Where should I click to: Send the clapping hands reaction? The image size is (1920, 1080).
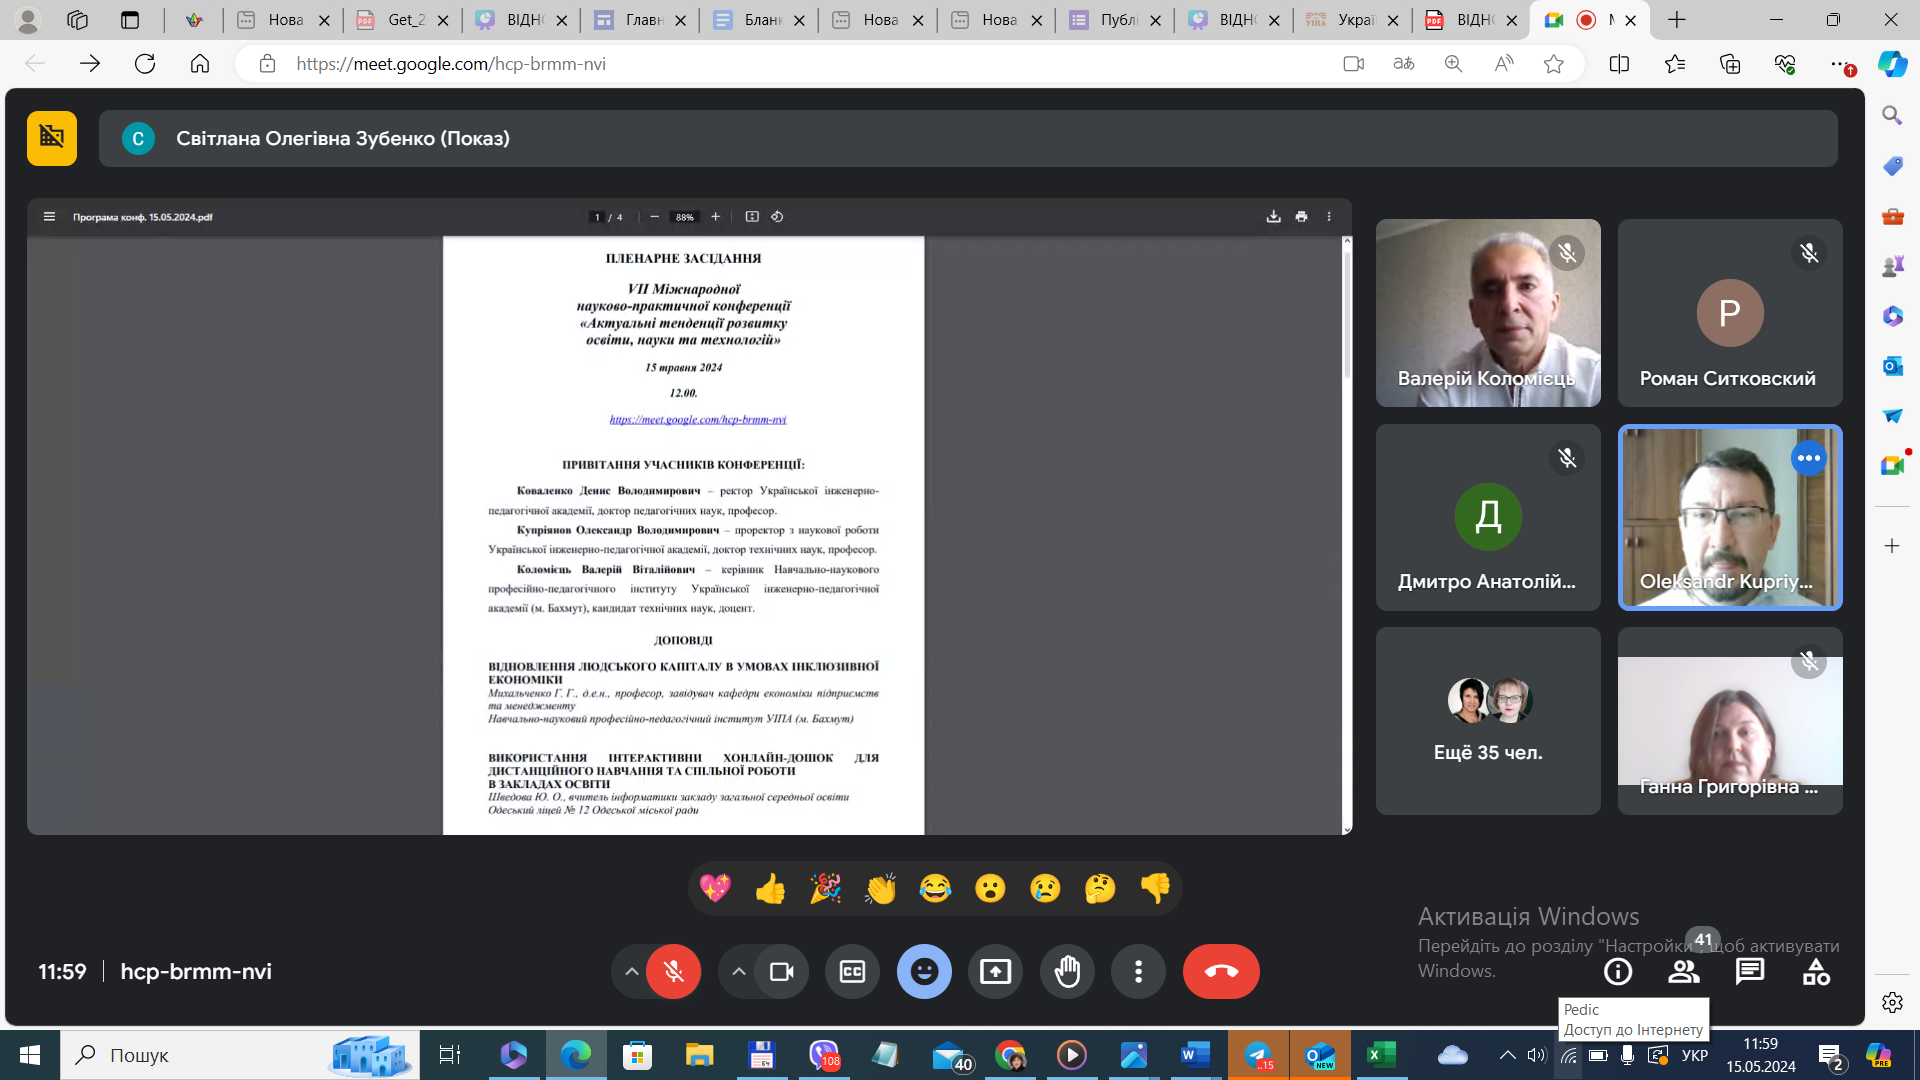coord(880,888)
